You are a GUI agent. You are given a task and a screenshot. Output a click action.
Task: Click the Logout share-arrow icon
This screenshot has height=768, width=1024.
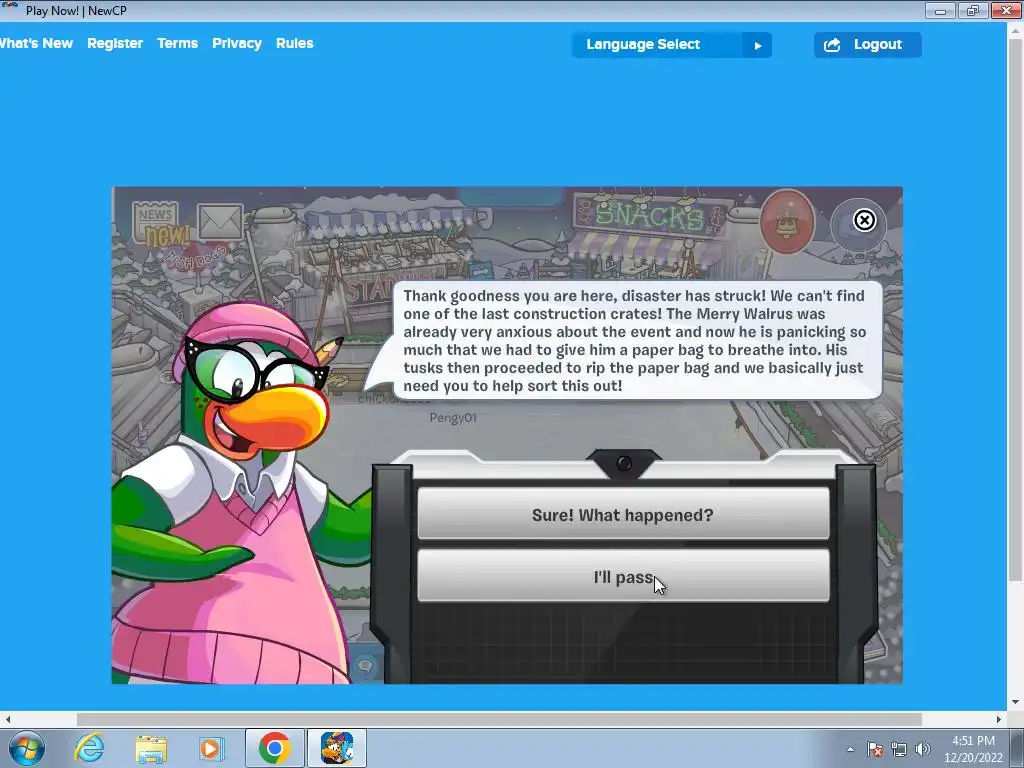pos(832,45)
